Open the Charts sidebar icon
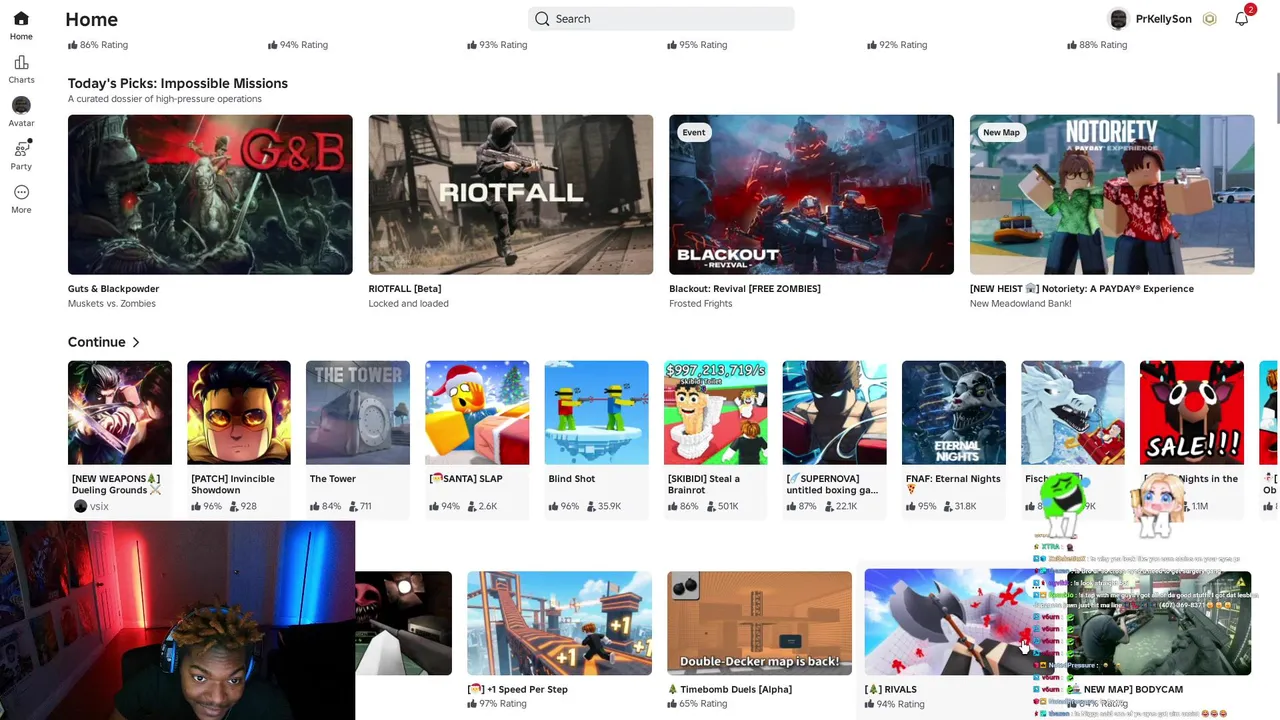The image size is (1280, 720). click(x=21, y=62)
